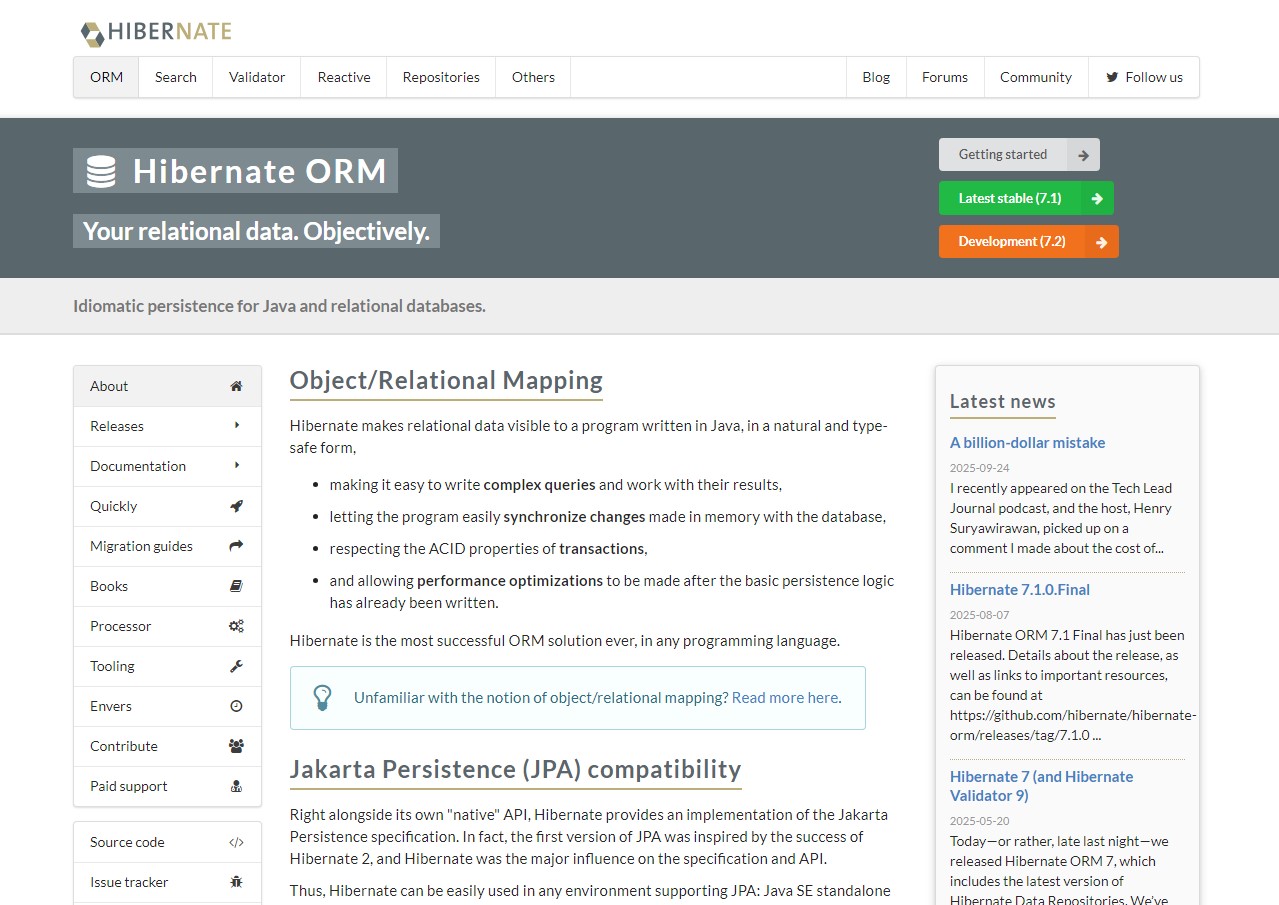Open 'A billion-dollar mistake' news article
The image size is (1279, 905).
tap(1027, 442)
